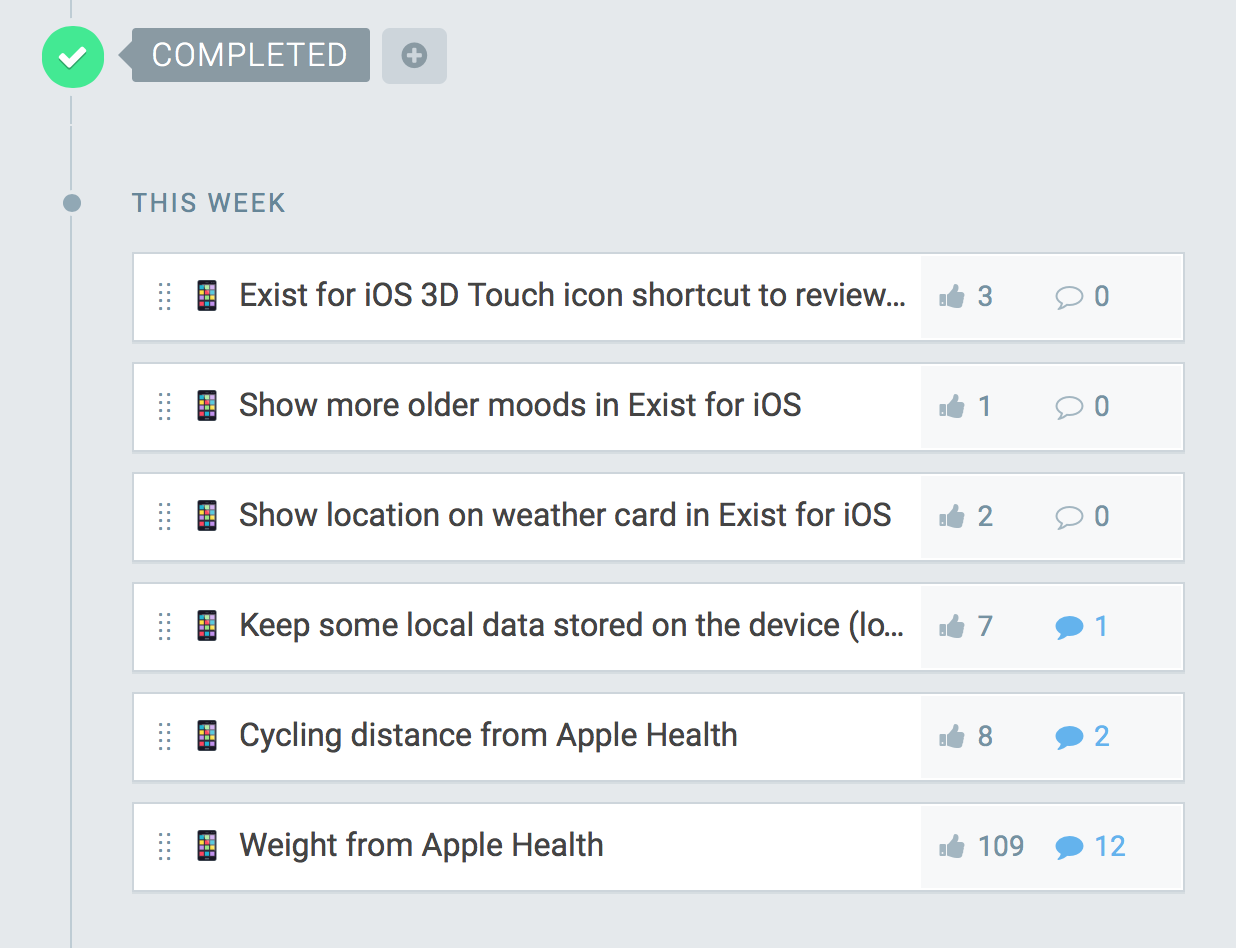Click the green completed checkmark circle
The height and width of the screenshot is (948, 1236).
pos(72,56)
